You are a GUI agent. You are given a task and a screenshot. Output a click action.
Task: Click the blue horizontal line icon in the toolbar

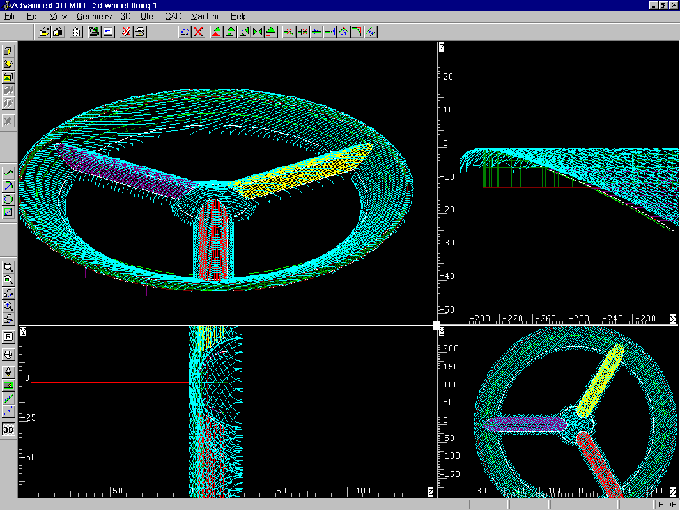(317, 32)
